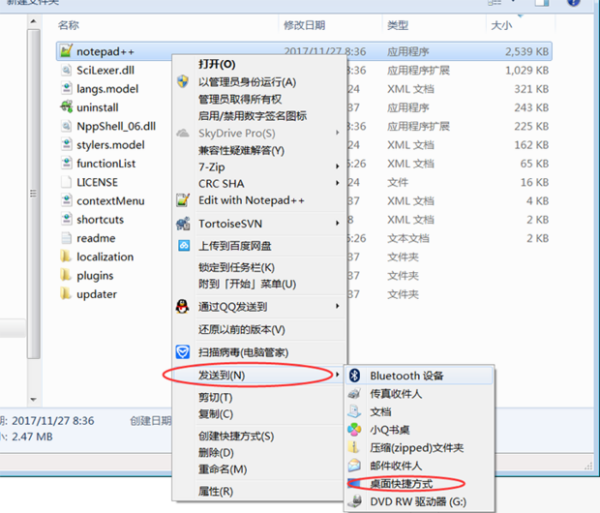Click the SkyDrive Pro cloud icon
This screenshot has width=600, height=513.
point(183,133)
